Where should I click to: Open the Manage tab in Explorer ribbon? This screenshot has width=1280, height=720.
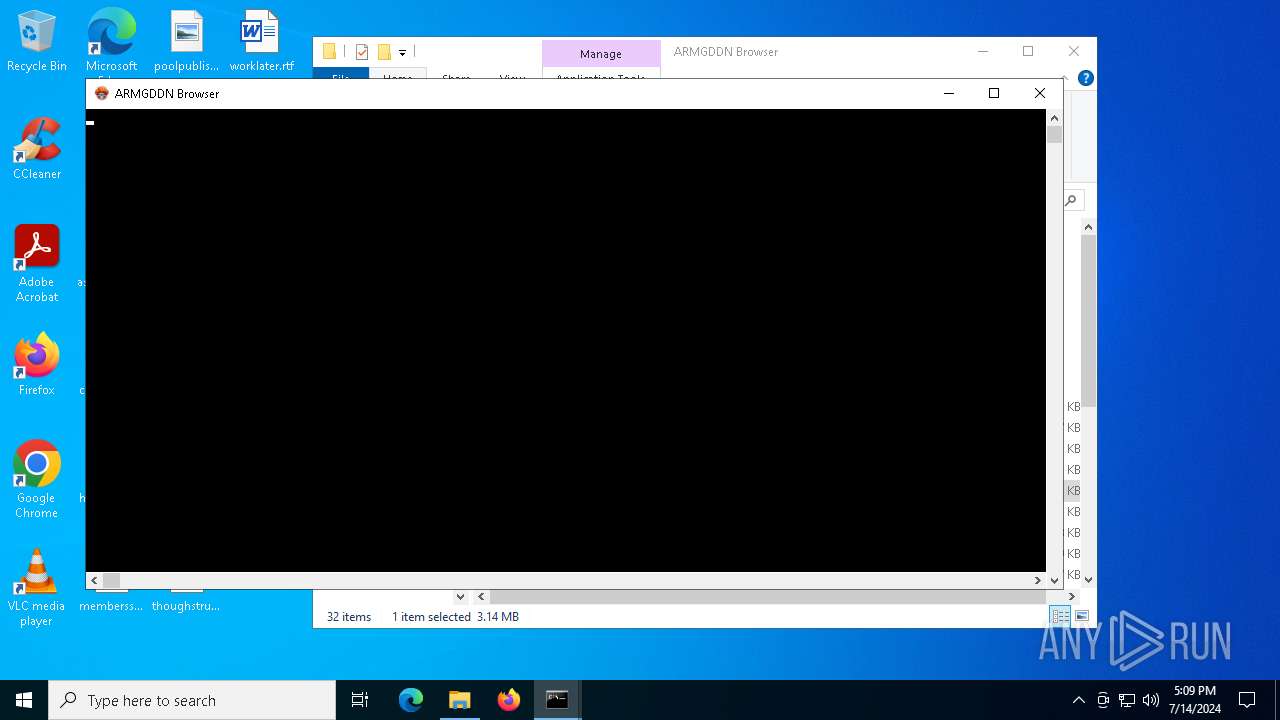pyautogui.click(x=601, y=54)
